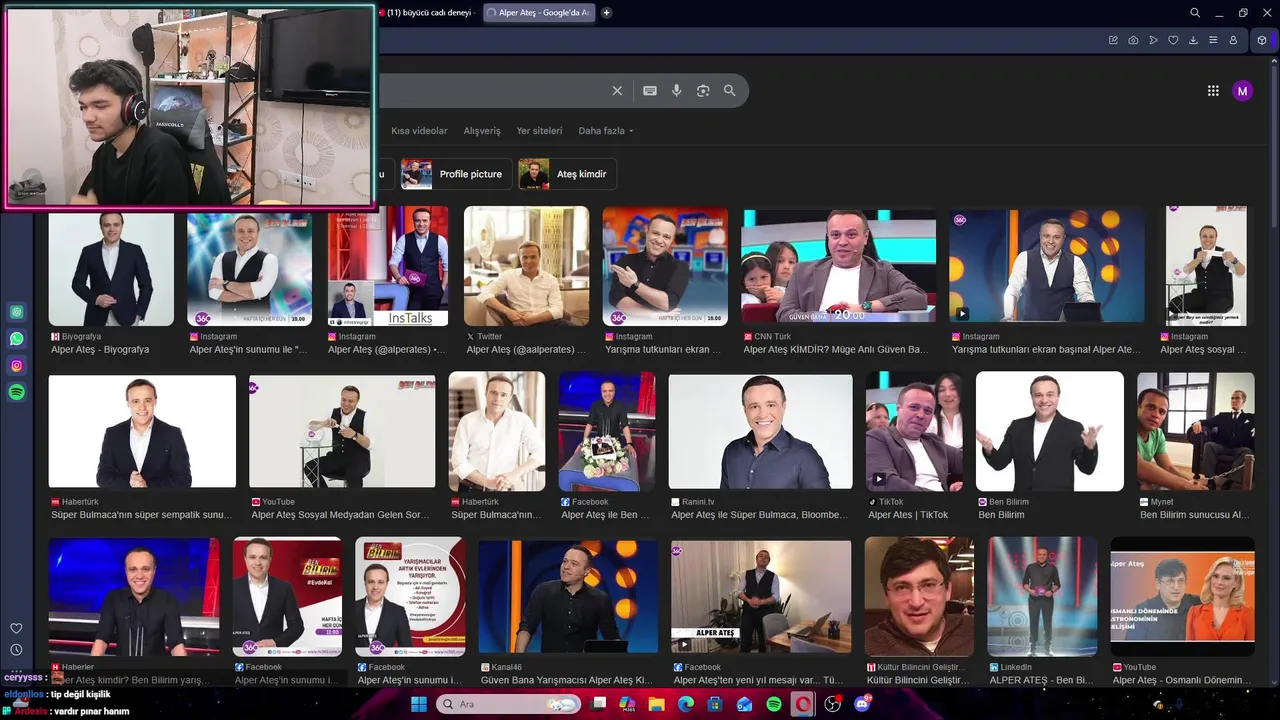The width and height of the screenshot is (1280, 720).
Task: Open the Kültür Bilincini Geliştir thumbnail
Action: click(x=919, y=597)
